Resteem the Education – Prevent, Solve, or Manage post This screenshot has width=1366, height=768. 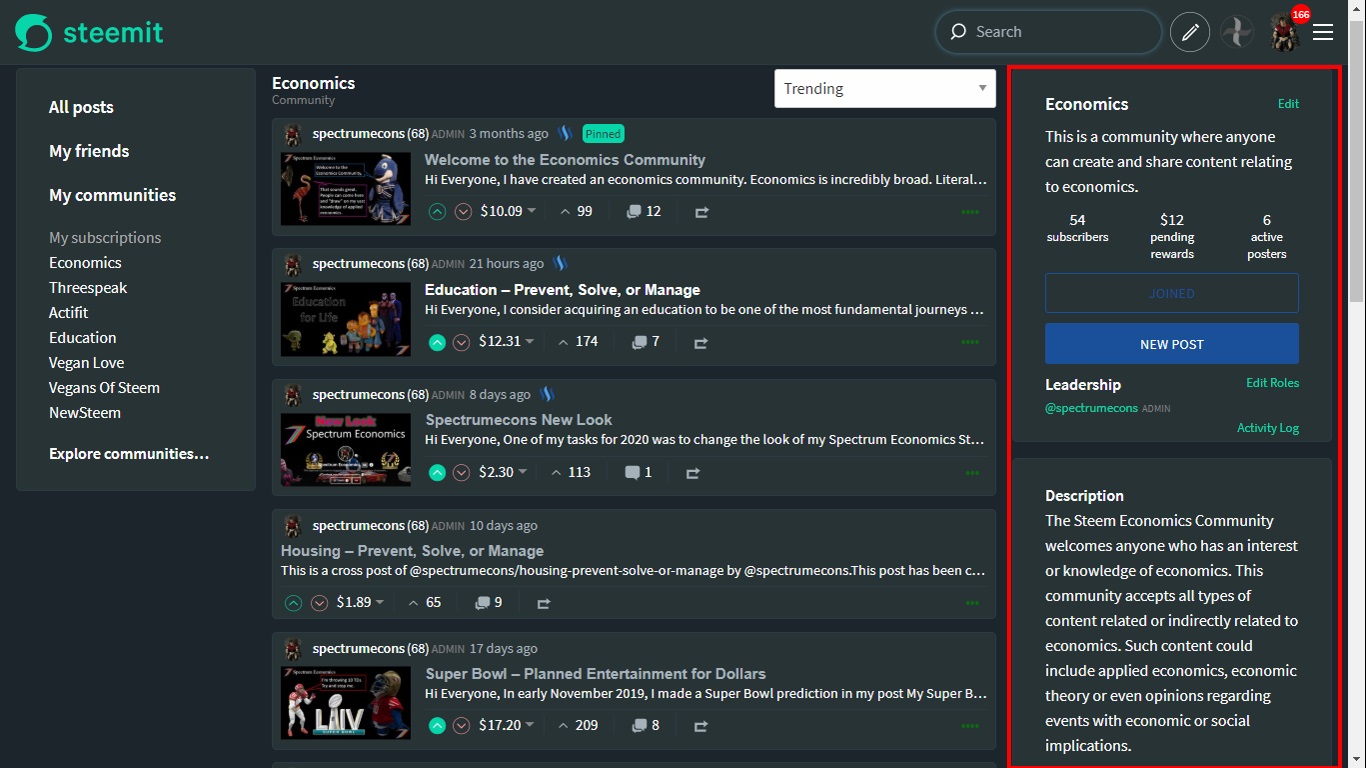[700, 342]
